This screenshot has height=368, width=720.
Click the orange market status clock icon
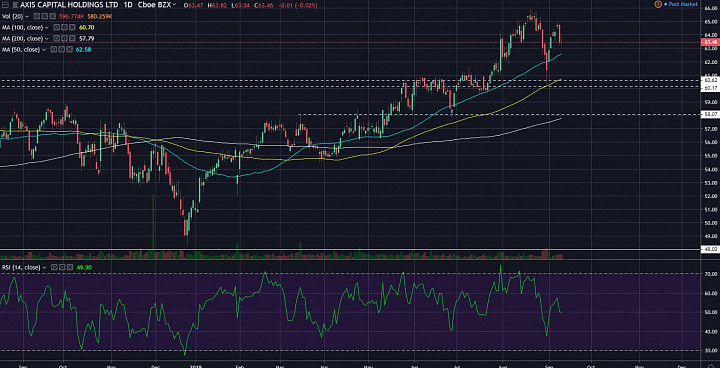[x=658, y=4]
